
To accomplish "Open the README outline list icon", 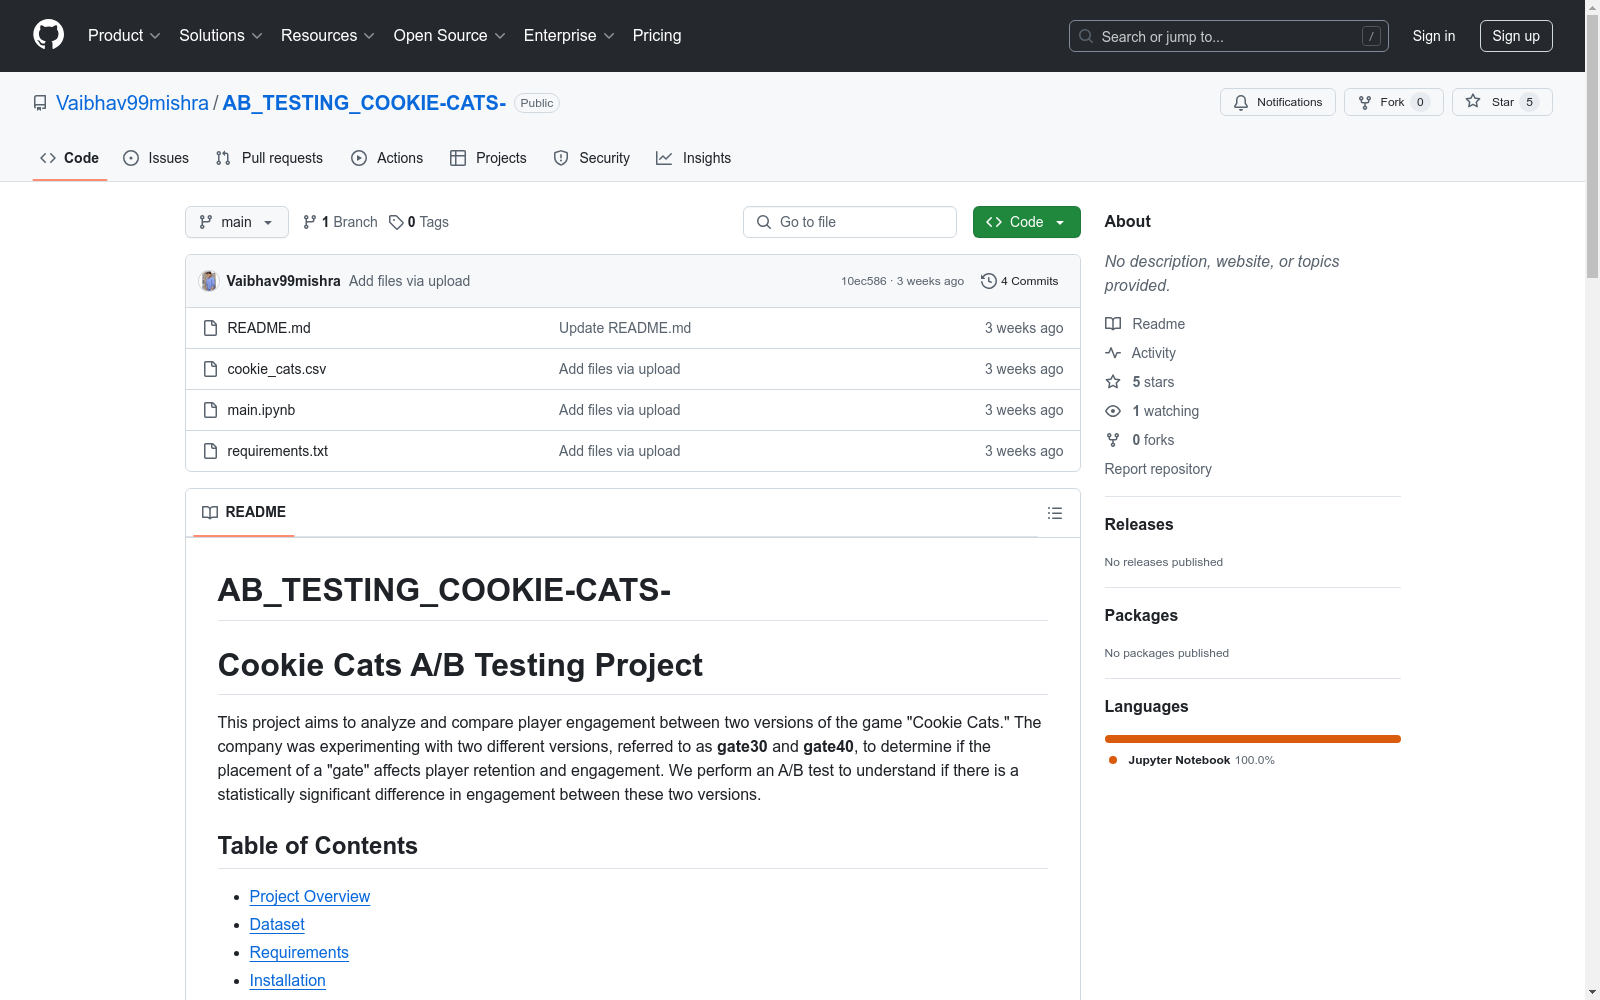I will pos(1055,513).
